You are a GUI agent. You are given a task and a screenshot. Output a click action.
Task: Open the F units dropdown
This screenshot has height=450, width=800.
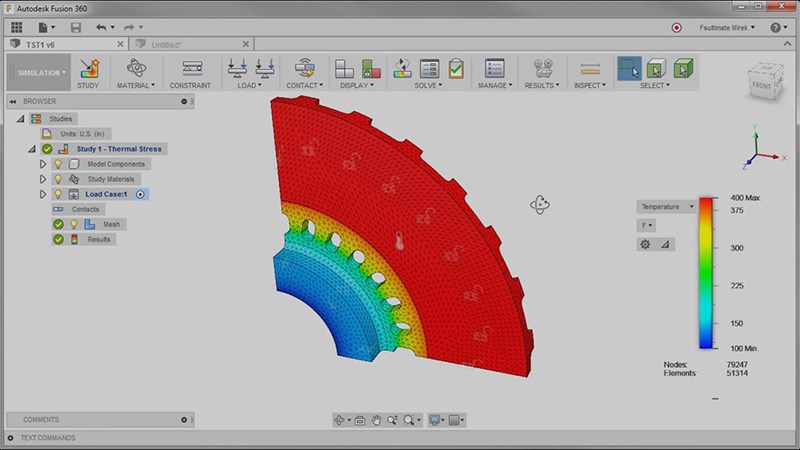click(646, 225)
